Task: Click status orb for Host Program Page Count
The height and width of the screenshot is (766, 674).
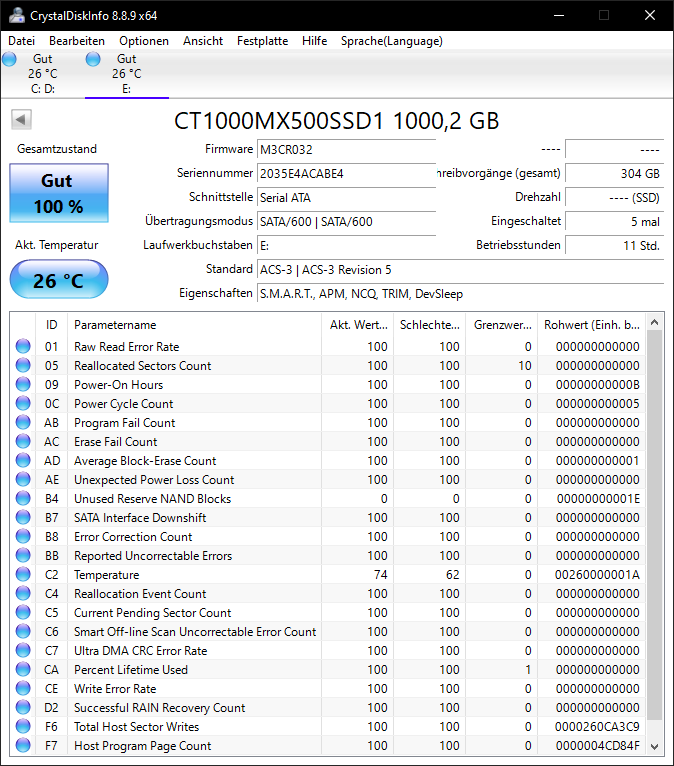Action: coord(23,746)
